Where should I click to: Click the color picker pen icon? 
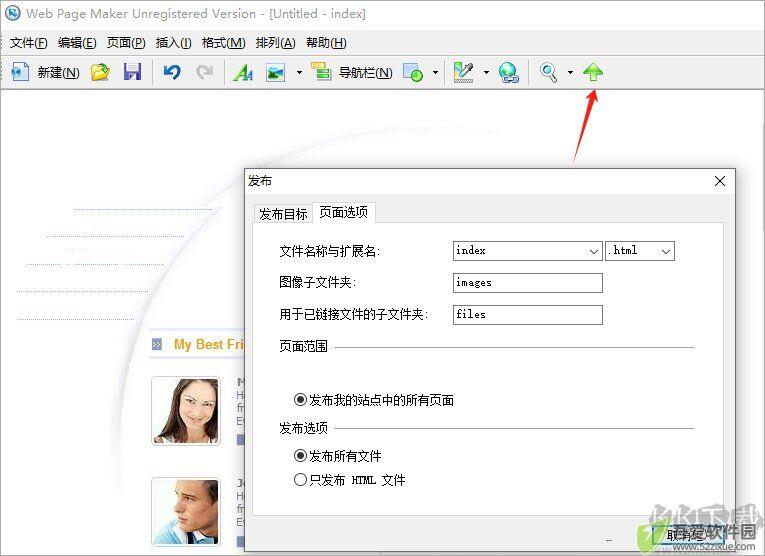[463, 72]
